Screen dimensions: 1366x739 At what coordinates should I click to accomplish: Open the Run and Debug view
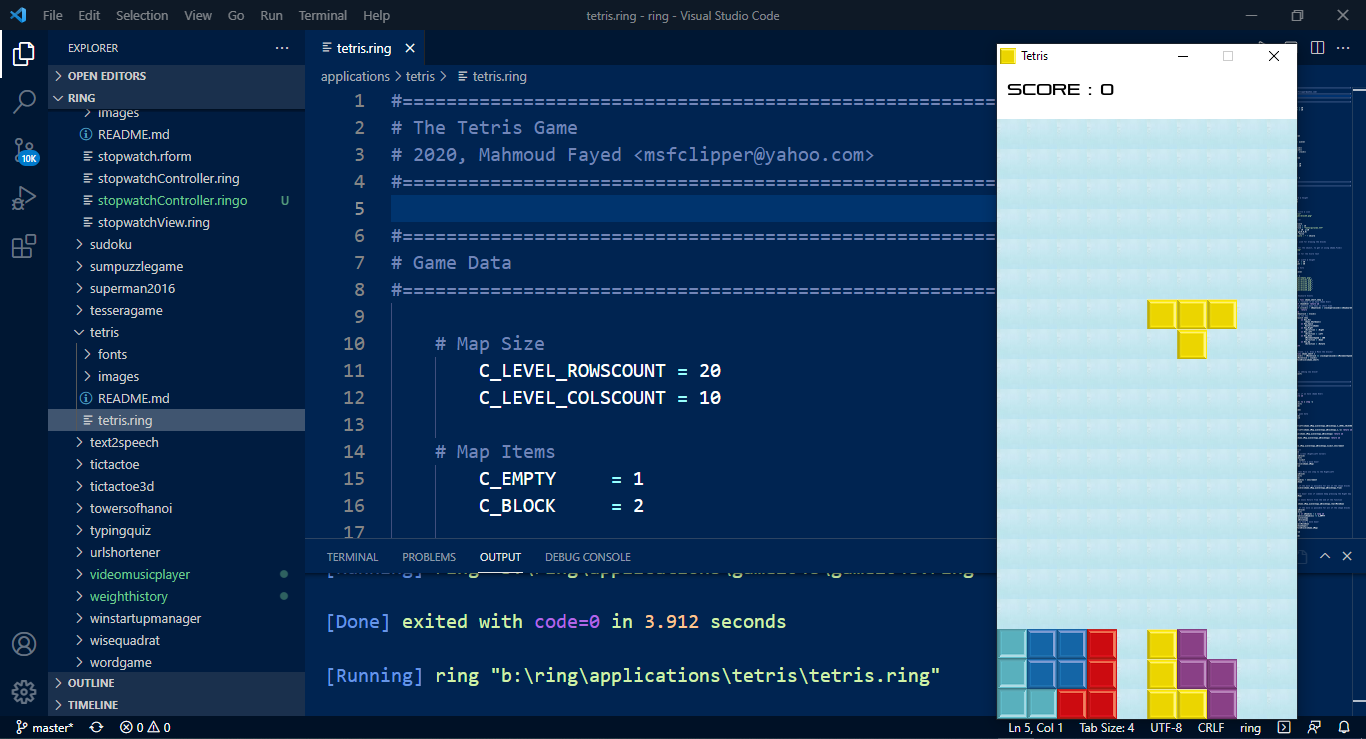tap(24, 198)
